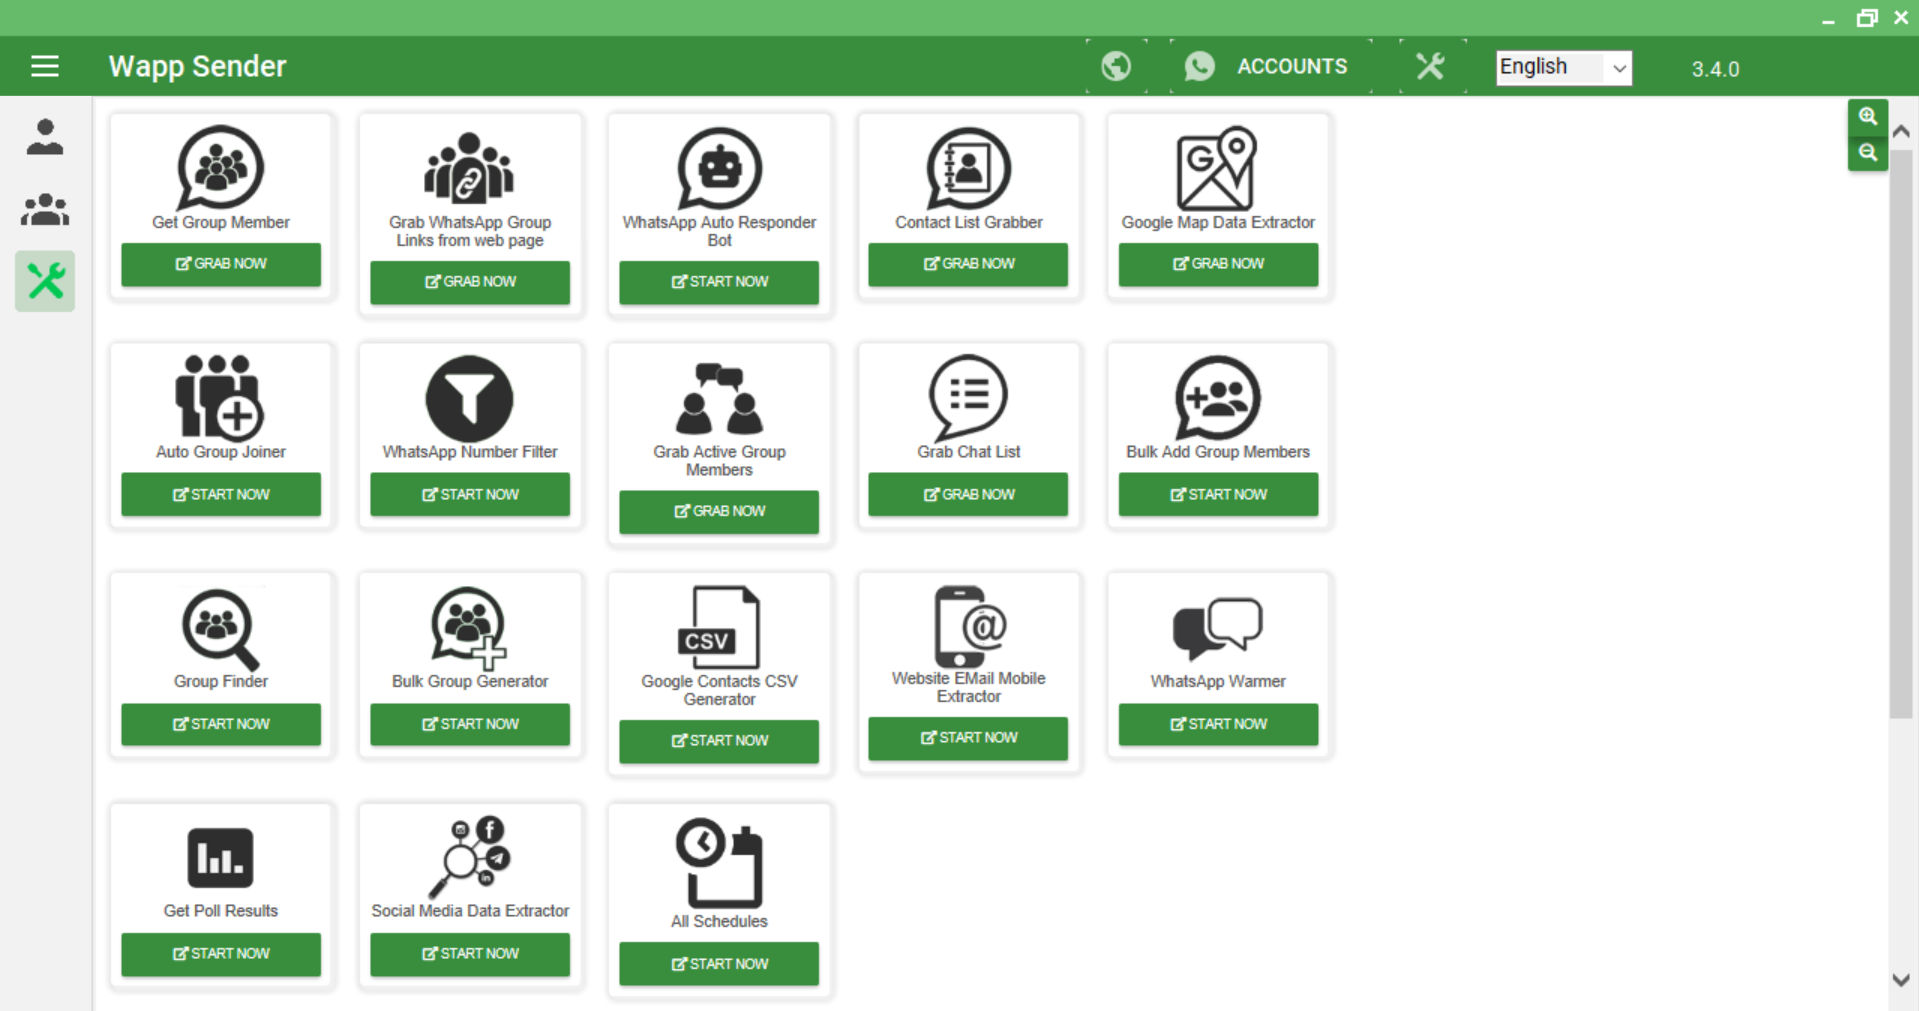The height and width of the screenshot is (1011, 1919).
Task: Select the group users sidebar icon
Action: tap(45, 209)
